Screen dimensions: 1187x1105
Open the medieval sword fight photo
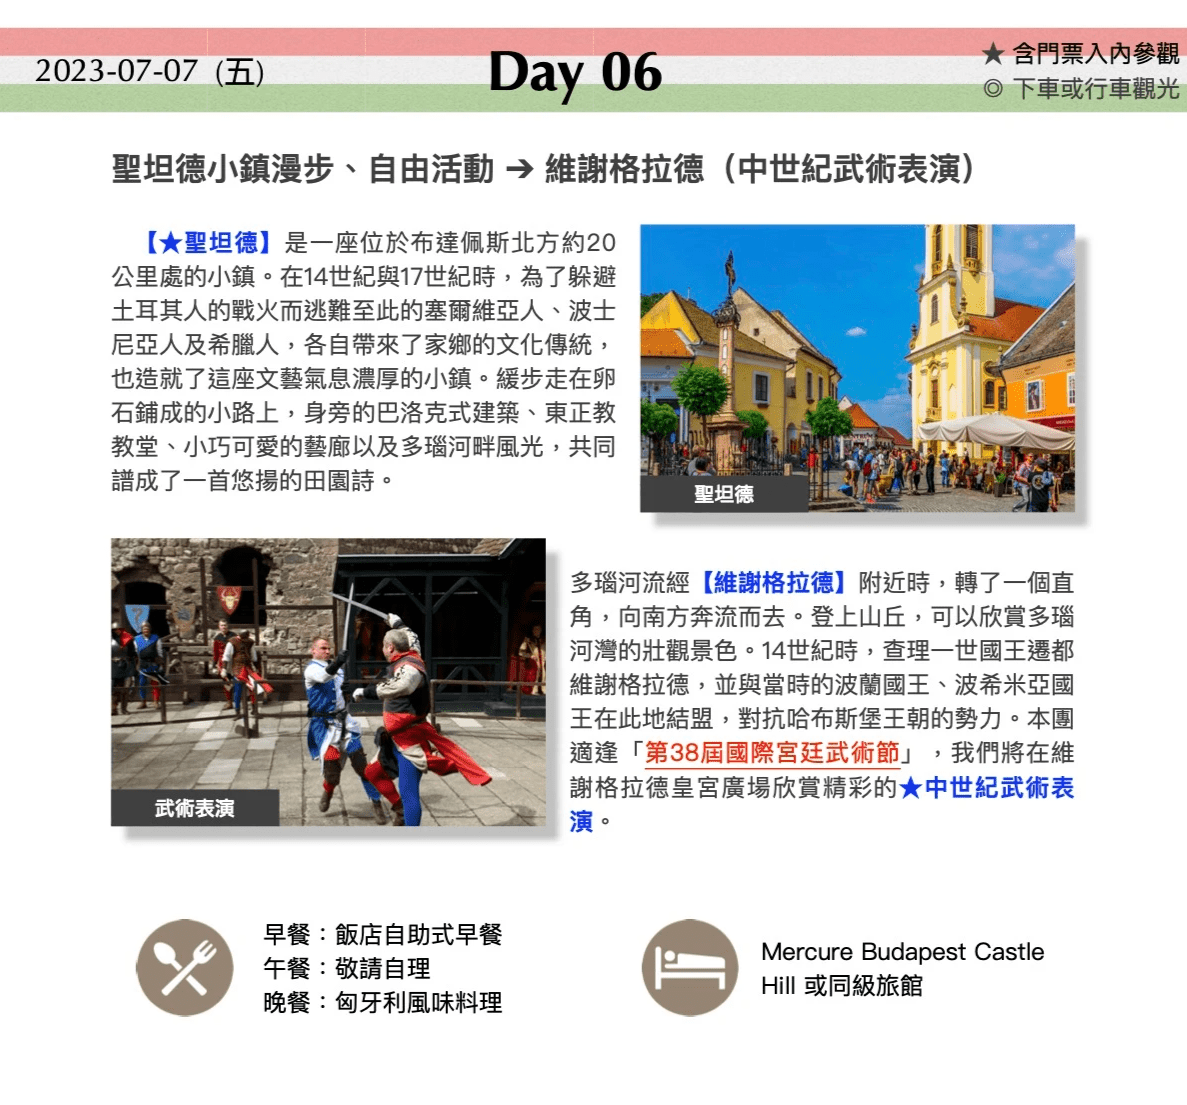click(x=328, y=682)
